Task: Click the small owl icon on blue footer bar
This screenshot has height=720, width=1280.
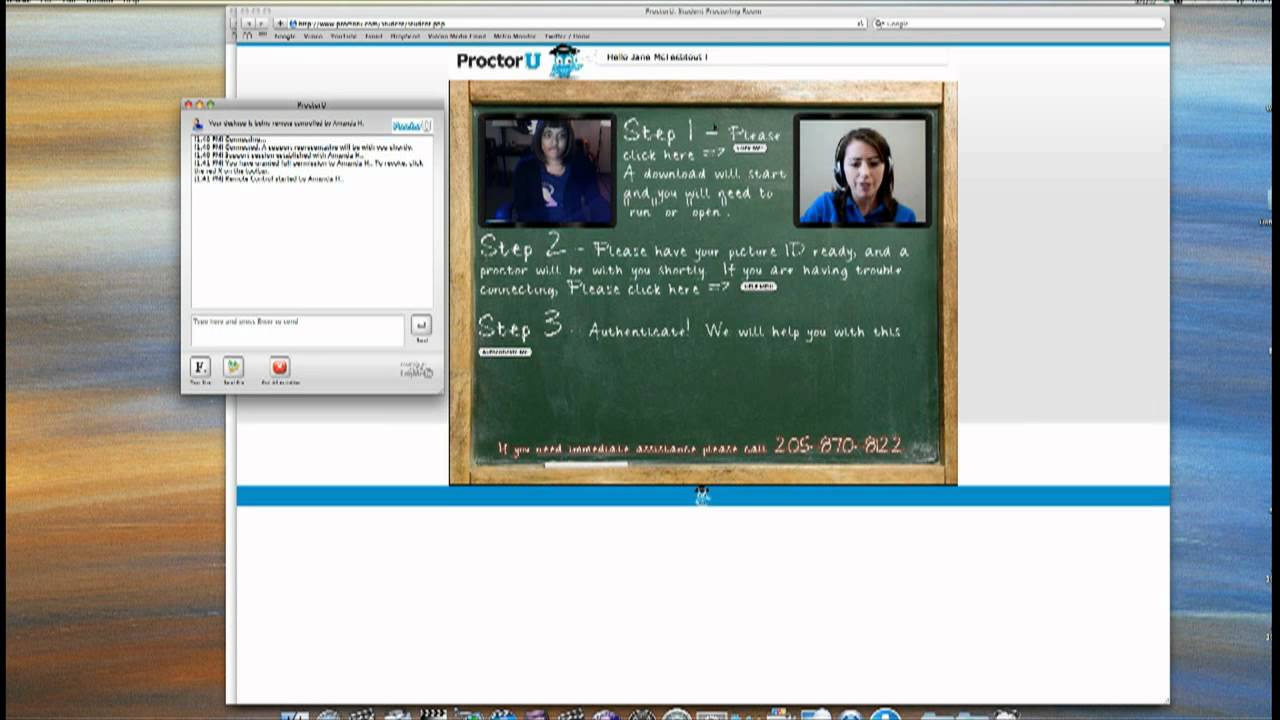Action: click(x=702, y=495)
